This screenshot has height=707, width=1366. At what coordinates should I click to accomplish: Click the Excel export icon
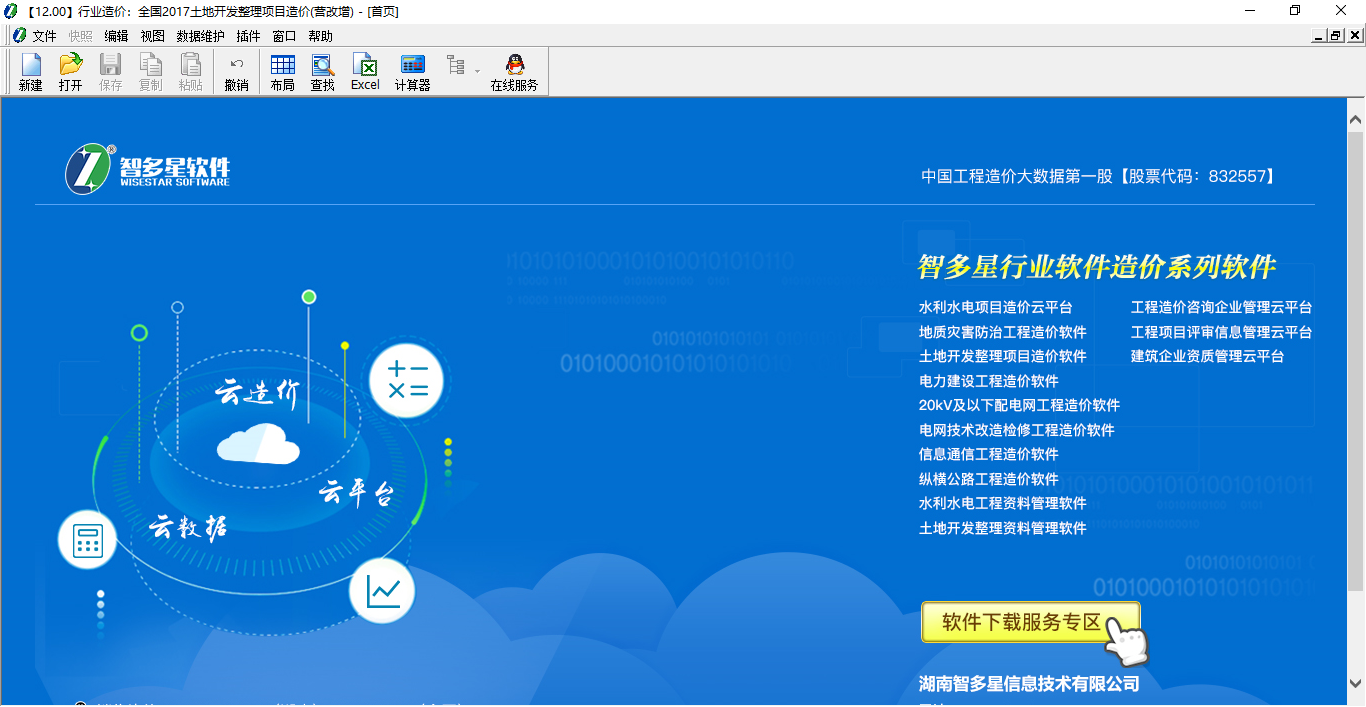[365, 72]
